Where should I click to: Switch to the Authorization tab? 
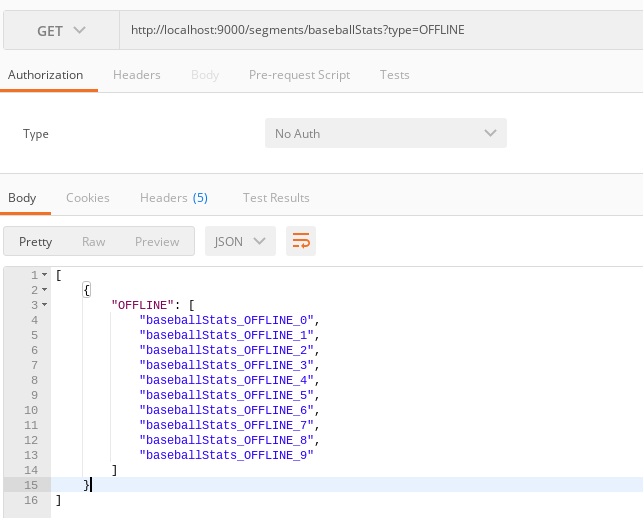click(x=46, y=75)
